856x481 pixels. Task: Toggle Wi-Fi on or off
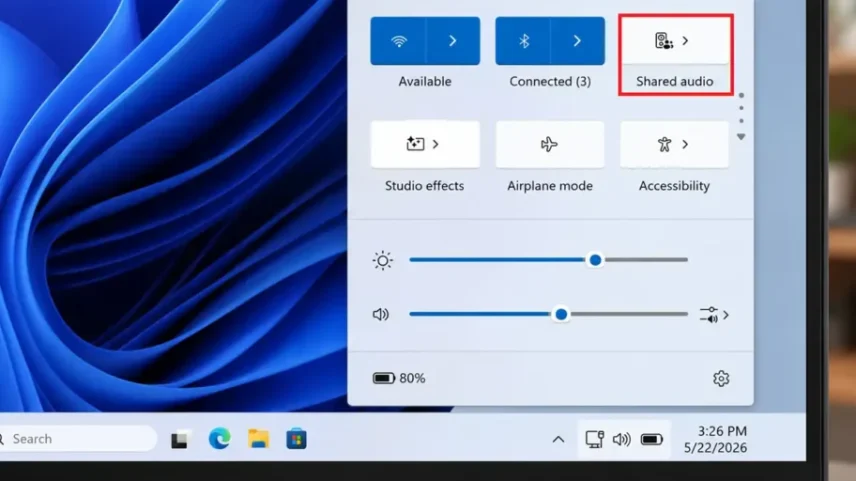[x=398, y=41]
